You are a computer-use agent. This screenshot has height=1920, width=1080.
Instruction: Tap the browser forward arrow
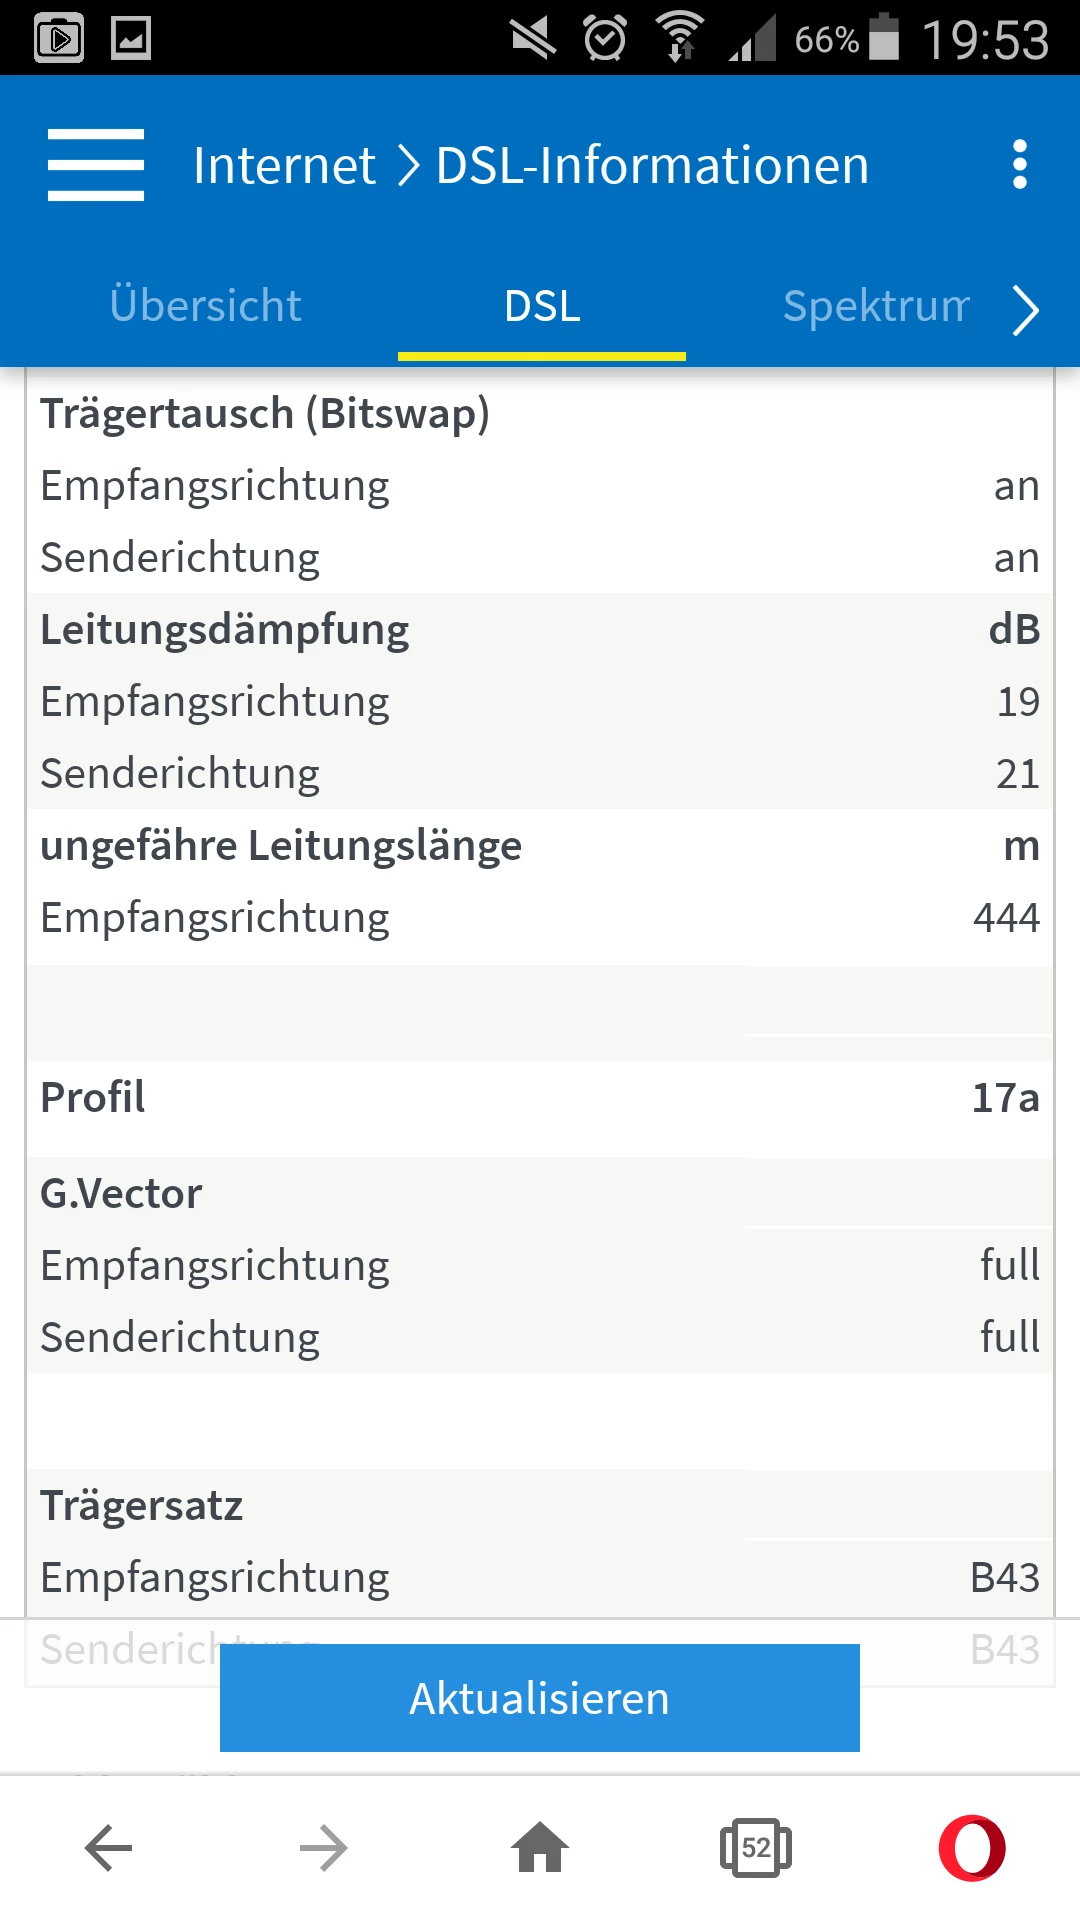coord(324,1848)
